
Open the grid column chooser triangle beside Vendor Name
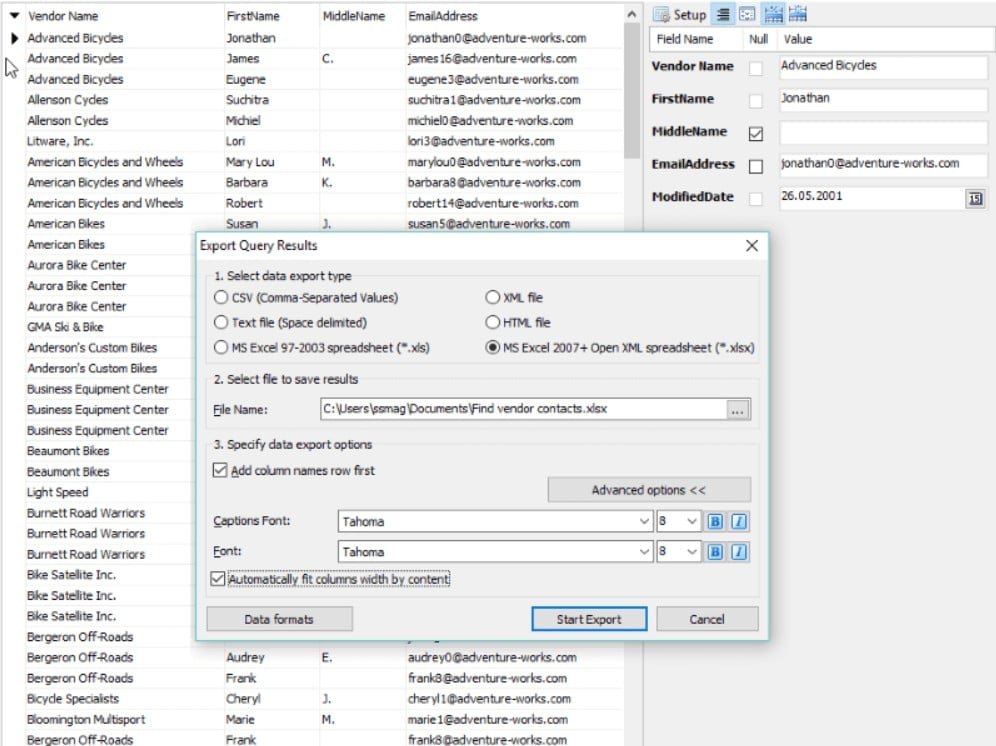point(14,15)
